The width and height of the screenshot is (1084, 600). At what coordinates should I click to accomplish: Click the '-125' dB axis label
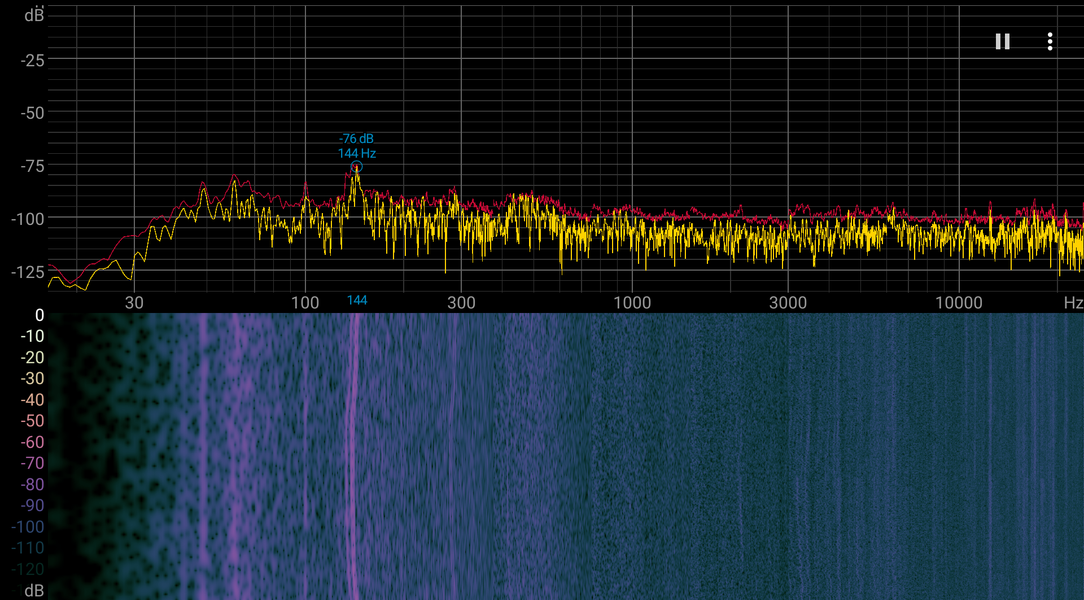coord(27,272)
